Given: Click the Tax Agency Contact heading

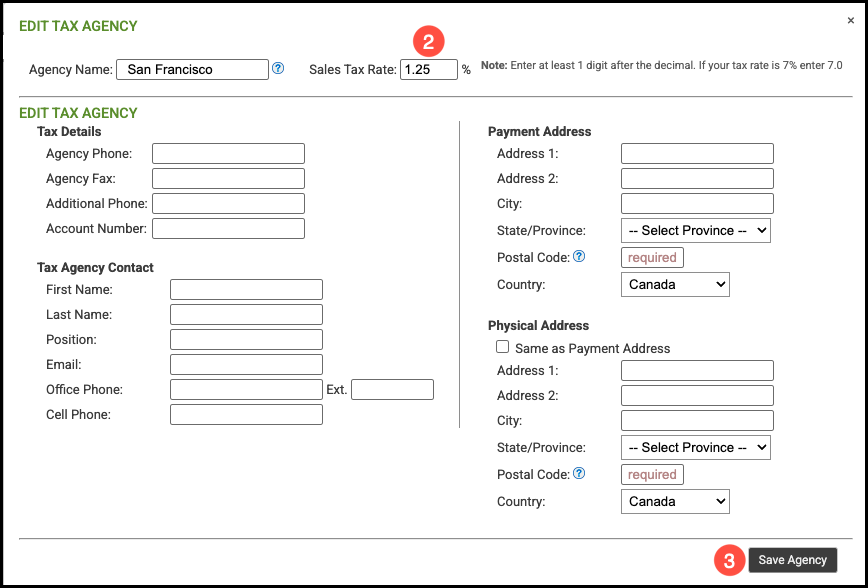Looking at the screenshot, I should pyautogui.click(x=95, y=267).
